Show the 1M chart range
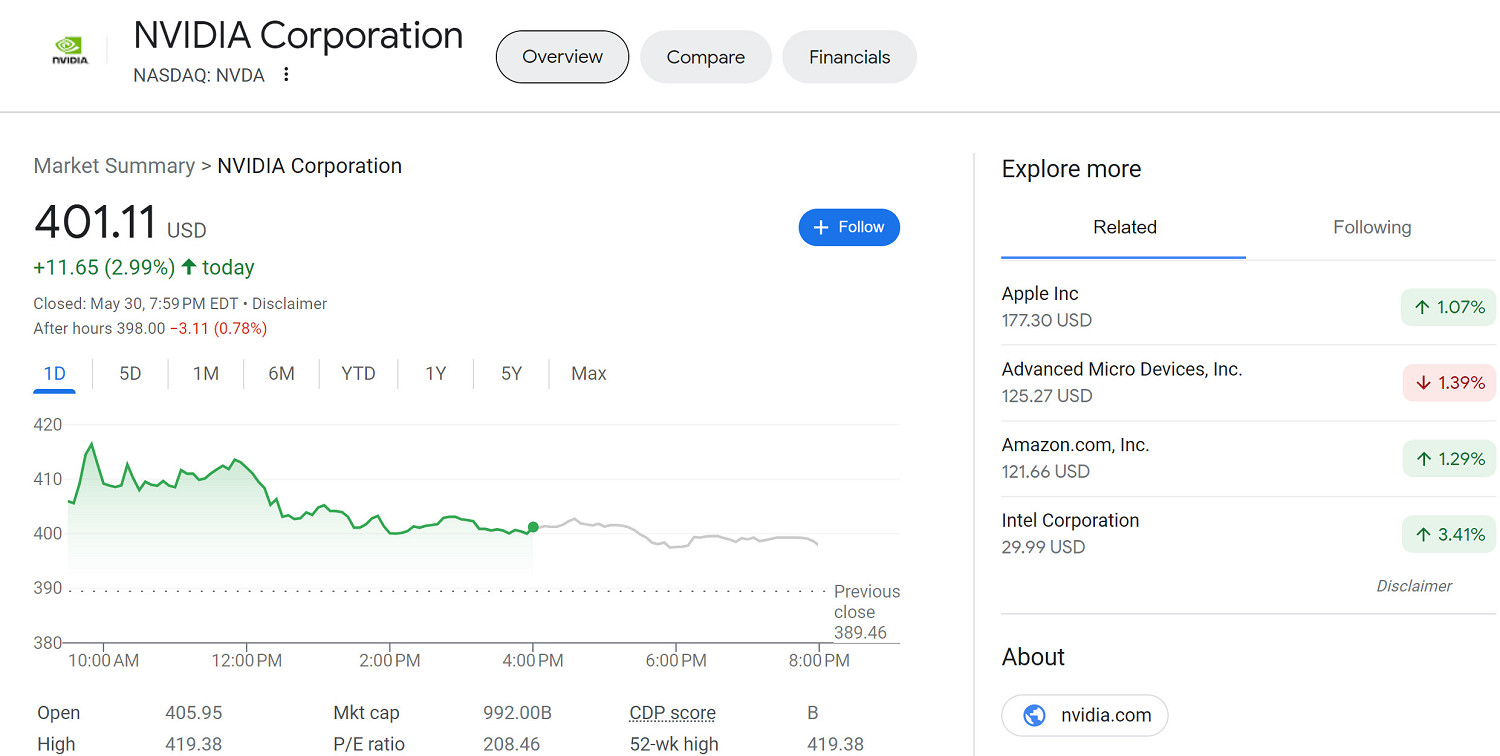 (x=206, y=374)
